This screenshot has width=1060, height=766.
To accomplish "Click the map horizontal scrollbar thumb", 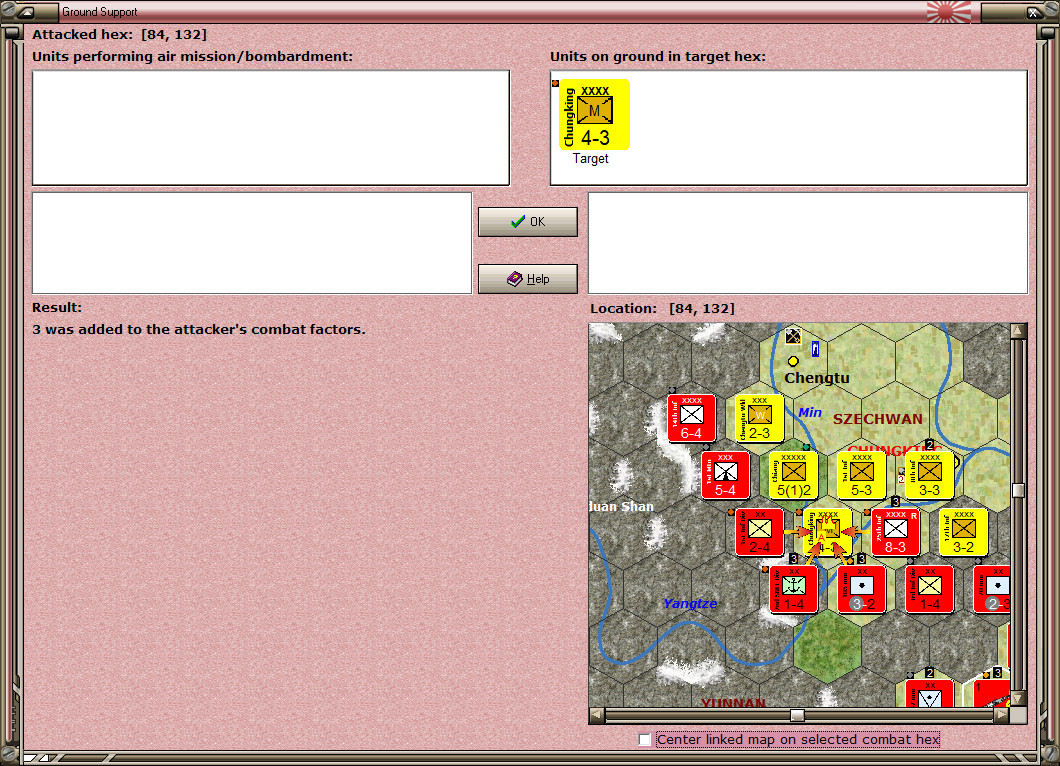I will (798, 715).
